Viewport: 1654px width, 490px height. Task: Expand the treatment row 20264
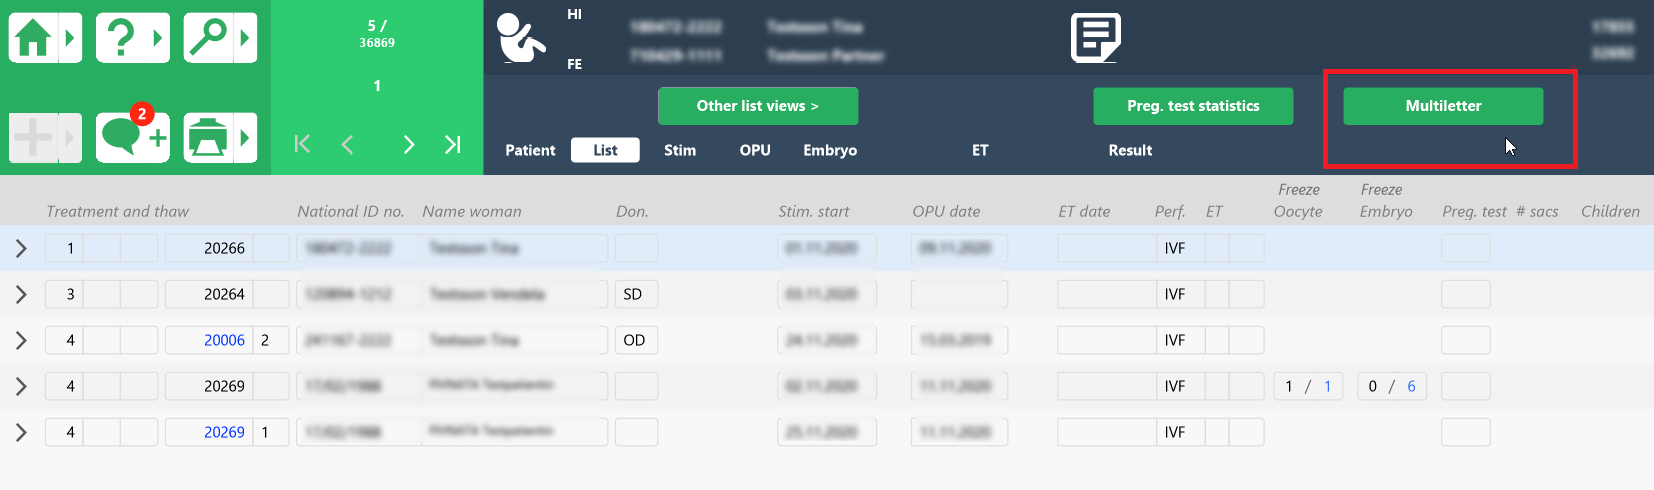coord(21,294)
